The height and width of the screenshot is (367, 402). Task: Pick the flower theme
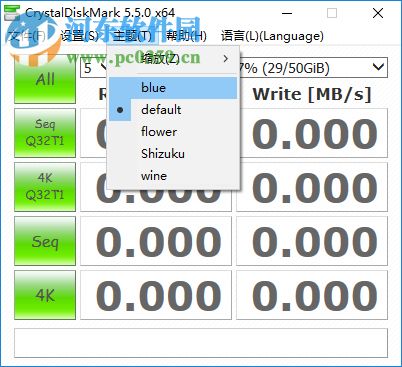(x=173, y=132)
